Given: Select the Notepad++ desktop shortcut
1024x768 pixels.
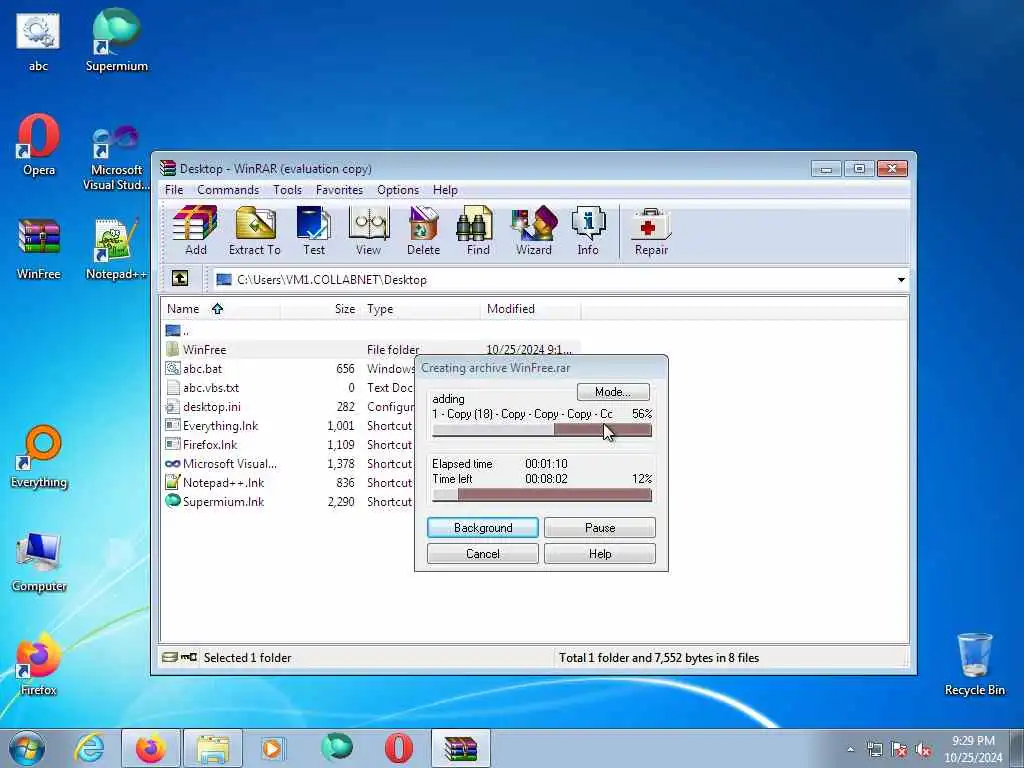Looking at the screenshot, I should (x=116, y=249).
